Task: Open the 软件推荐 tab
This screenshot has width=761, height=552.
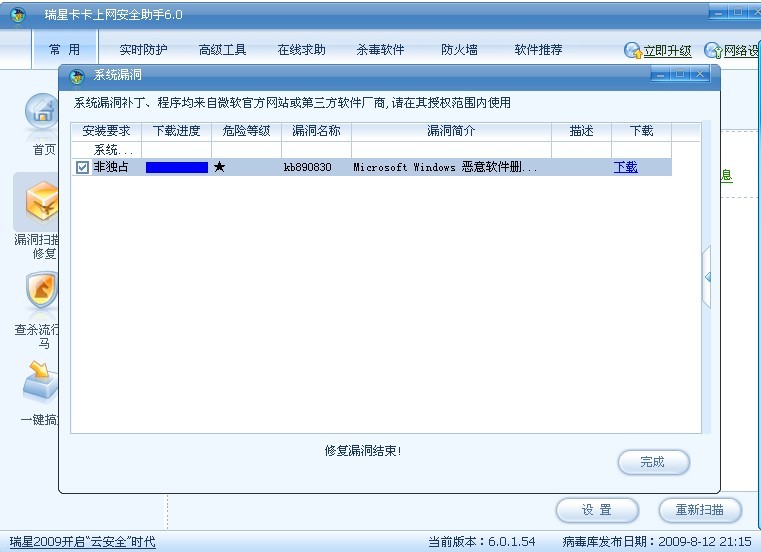Action: (x=538, y=50)
